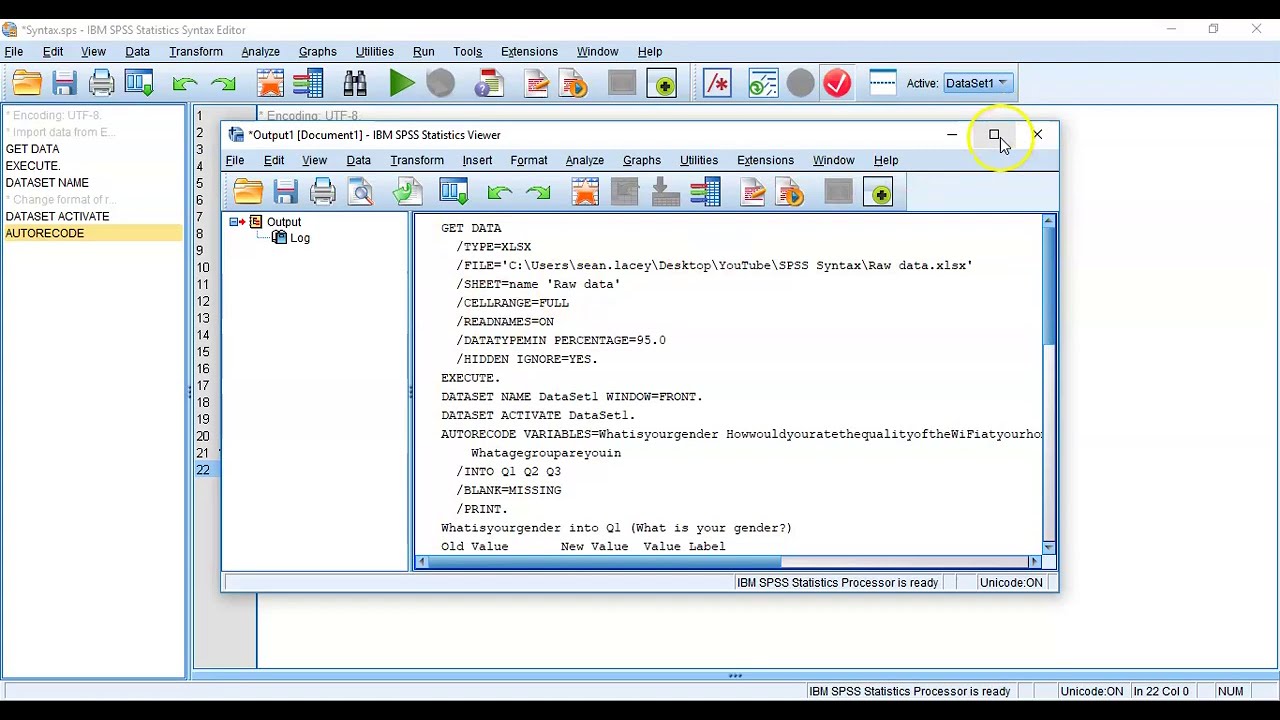Open the Active DataSet1 dropdown
This screenshot has width=1280, height=720.
click(x=977, y=84)
